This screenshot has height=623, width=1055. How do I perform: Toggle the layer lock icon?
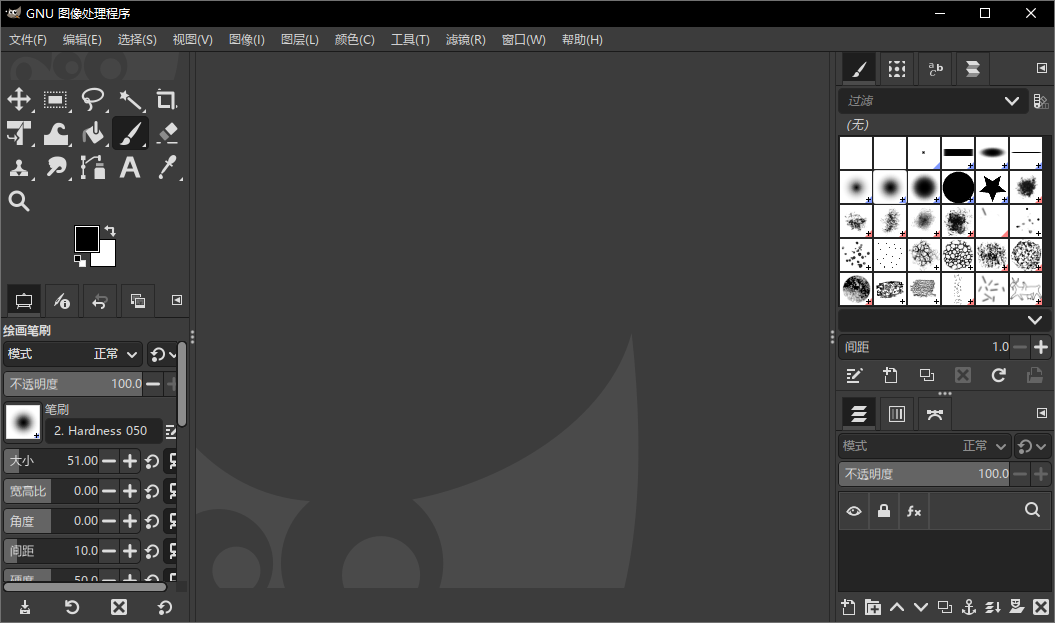(x=884, y=511)
